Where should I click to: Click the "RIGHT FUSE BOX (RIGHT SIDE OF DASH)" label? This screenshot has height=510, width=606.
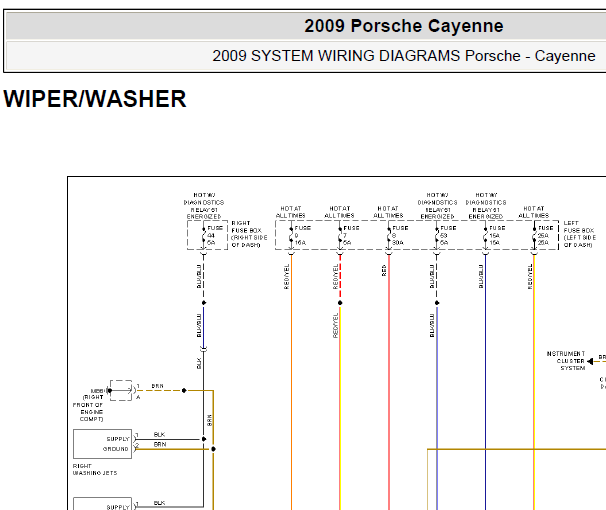pyautogui.click(x=249, y=234)
